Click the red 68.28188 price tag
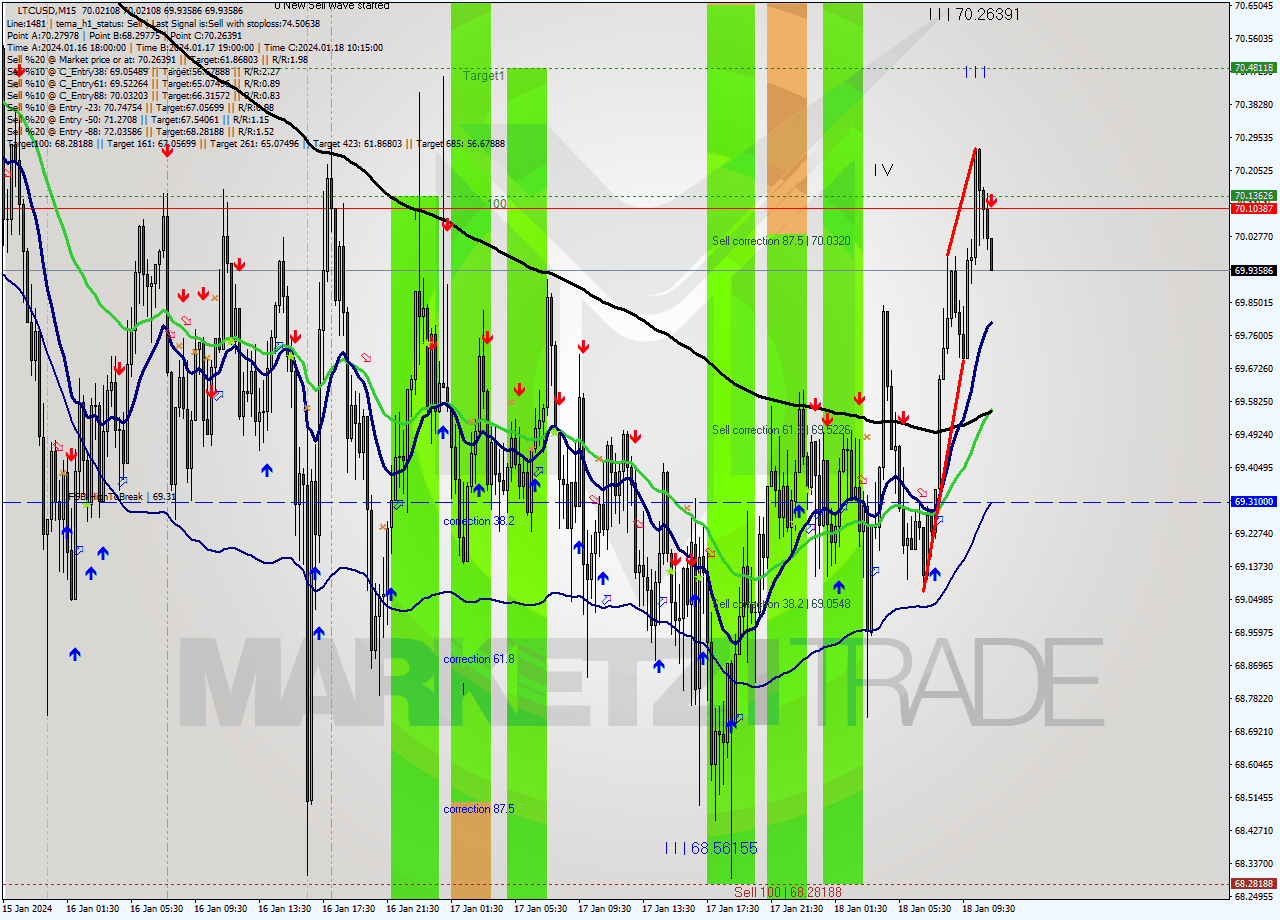 (x=1254, y=883)
